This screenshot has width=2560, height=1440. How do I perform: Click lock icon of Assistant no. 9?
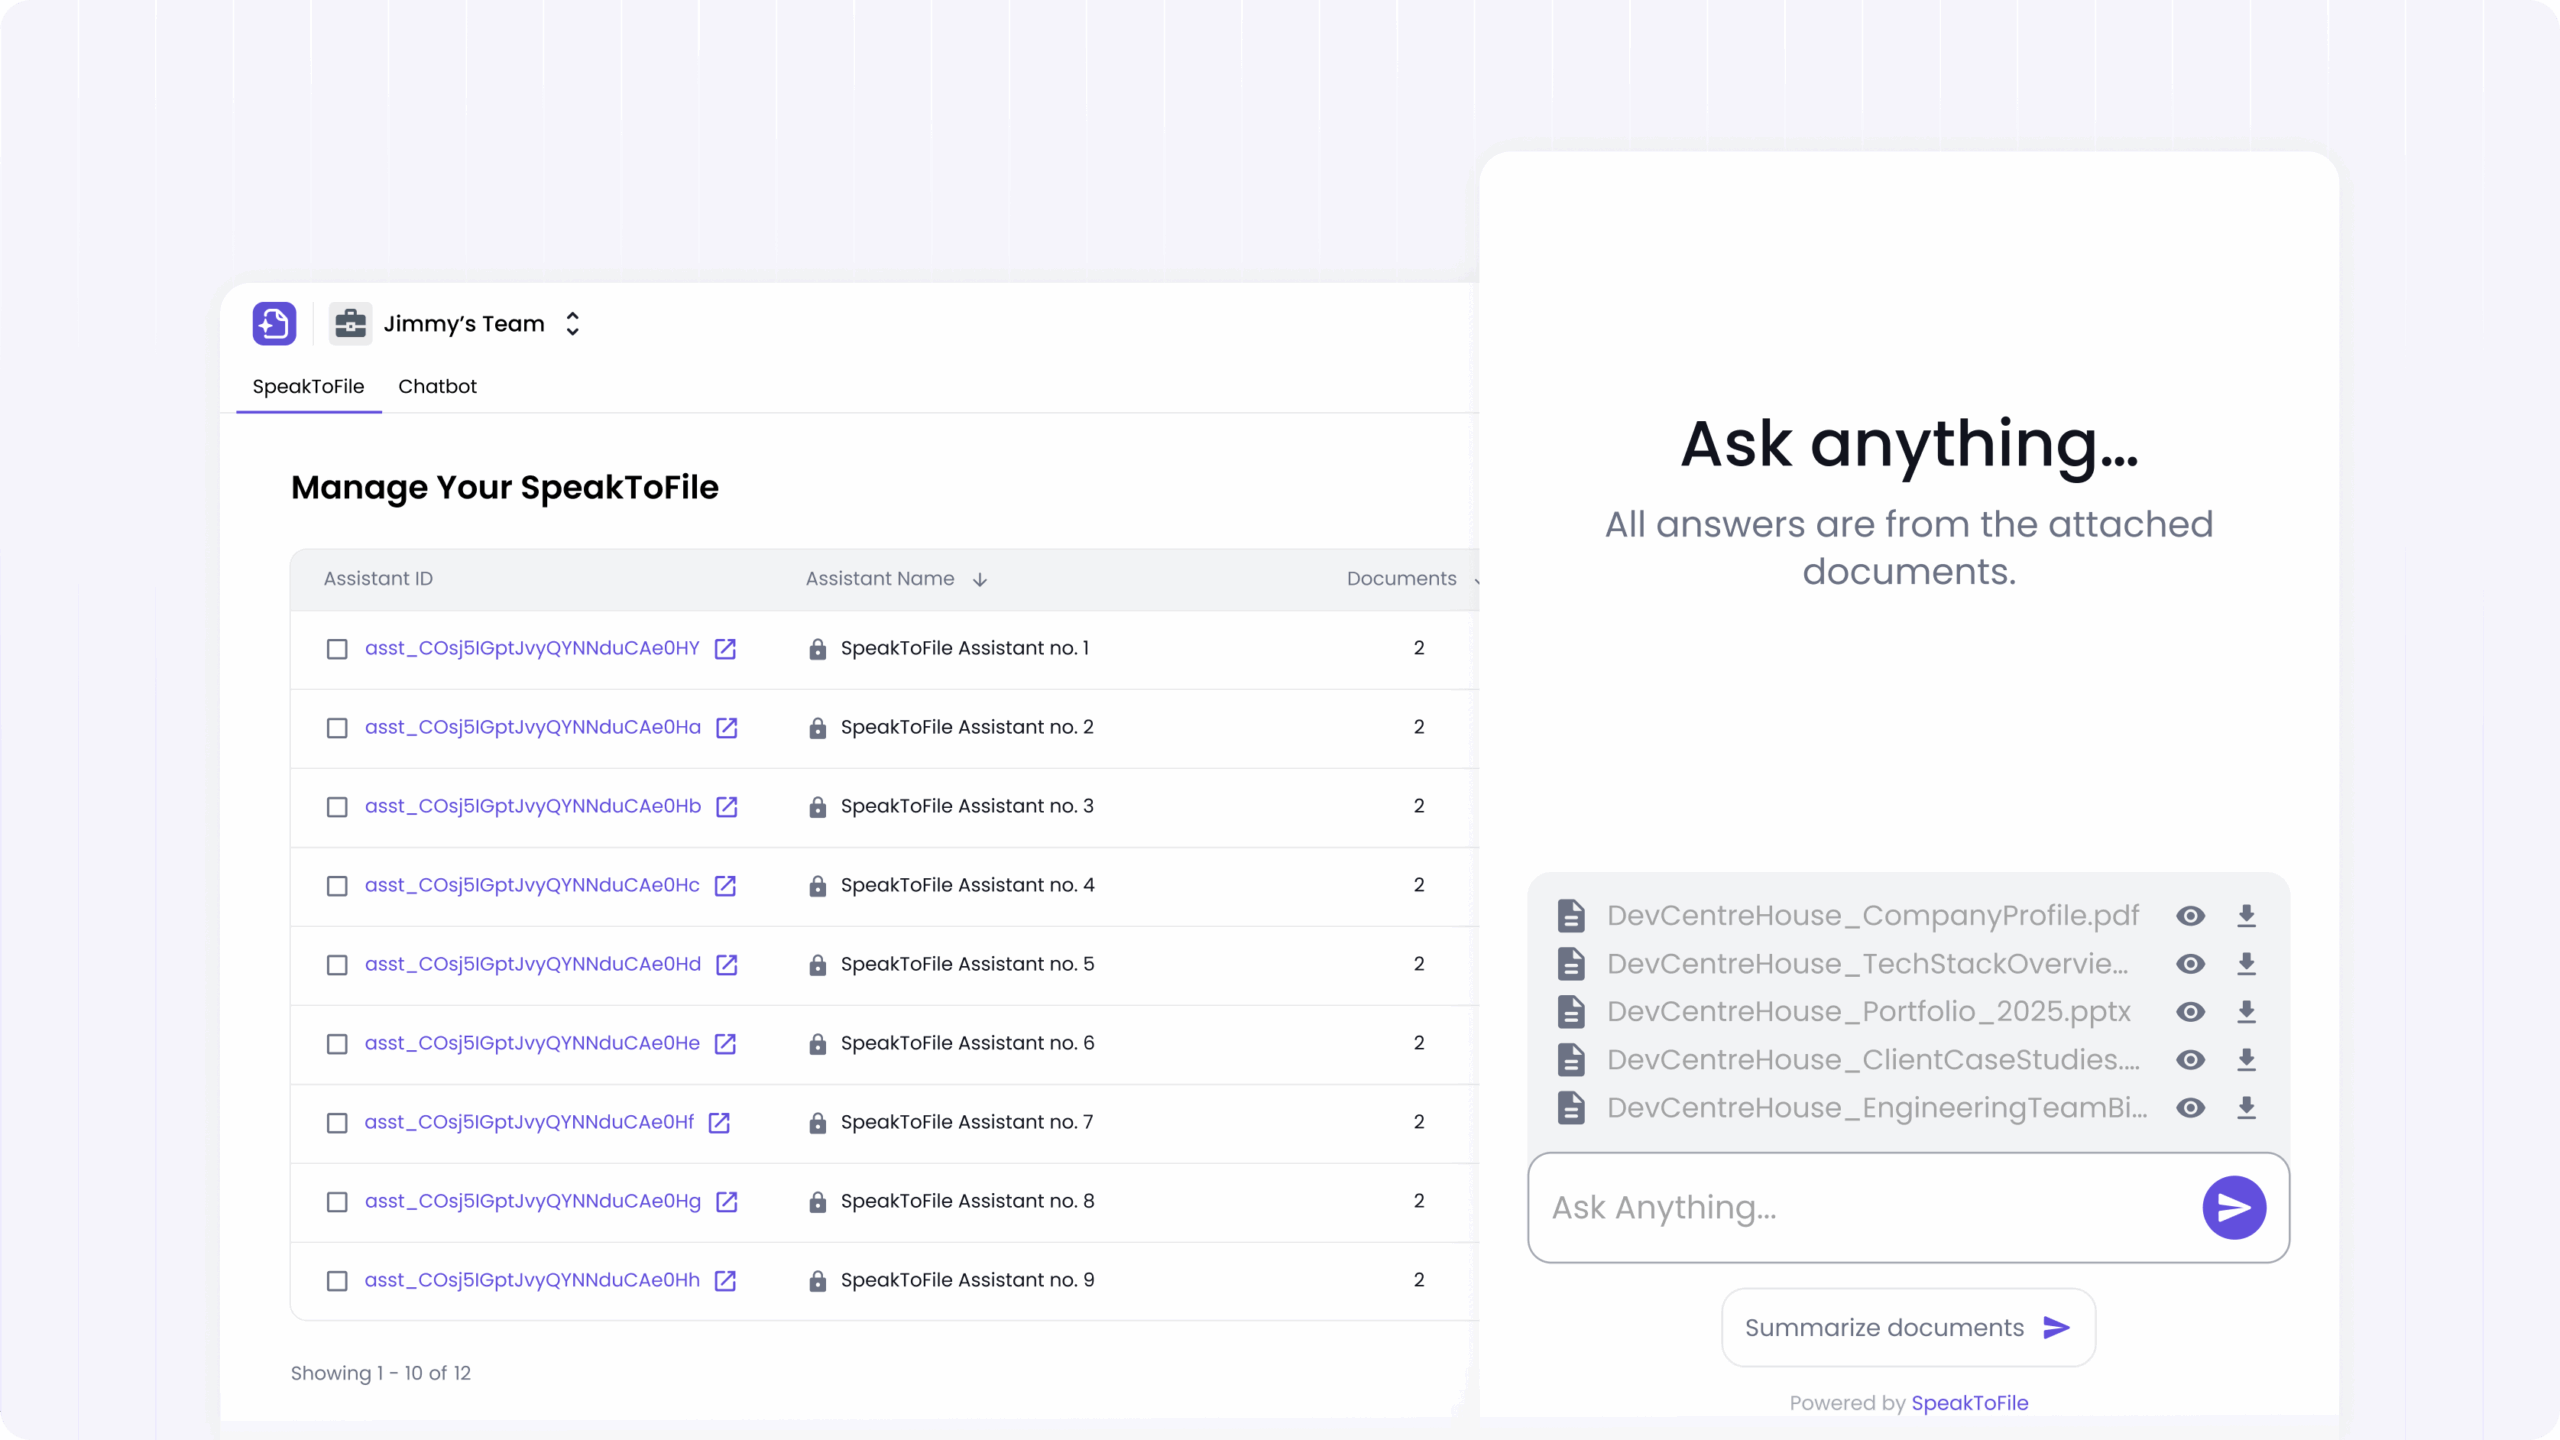[x=817, y=1281]
